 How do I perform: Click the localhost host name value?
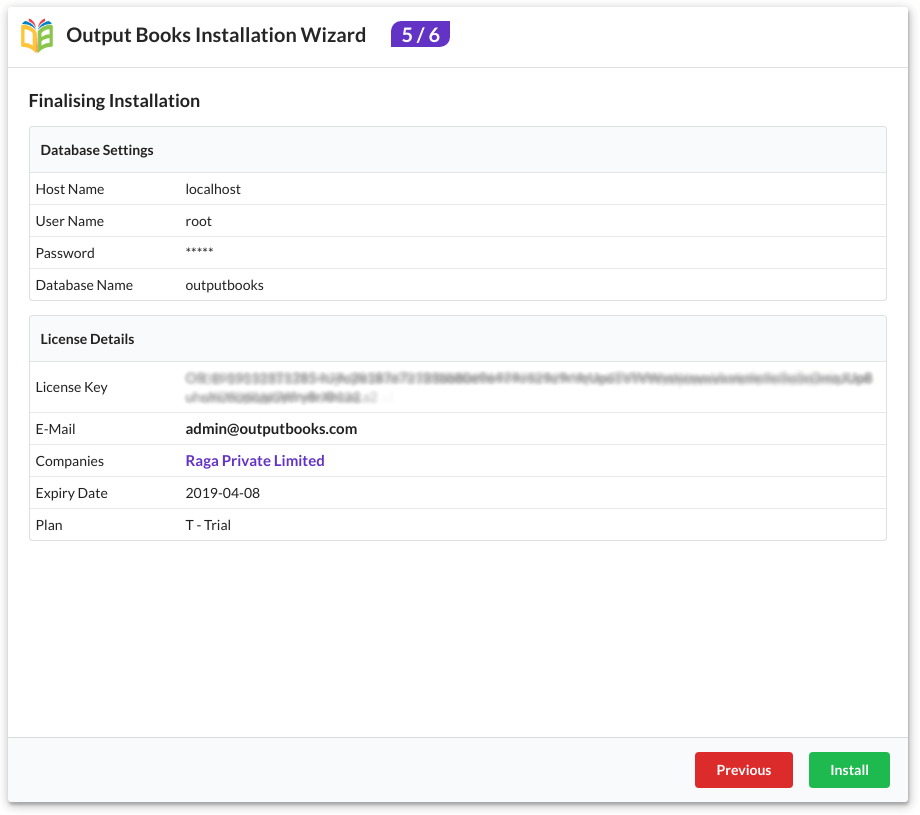pyautogui.click(x=213, y=189)
